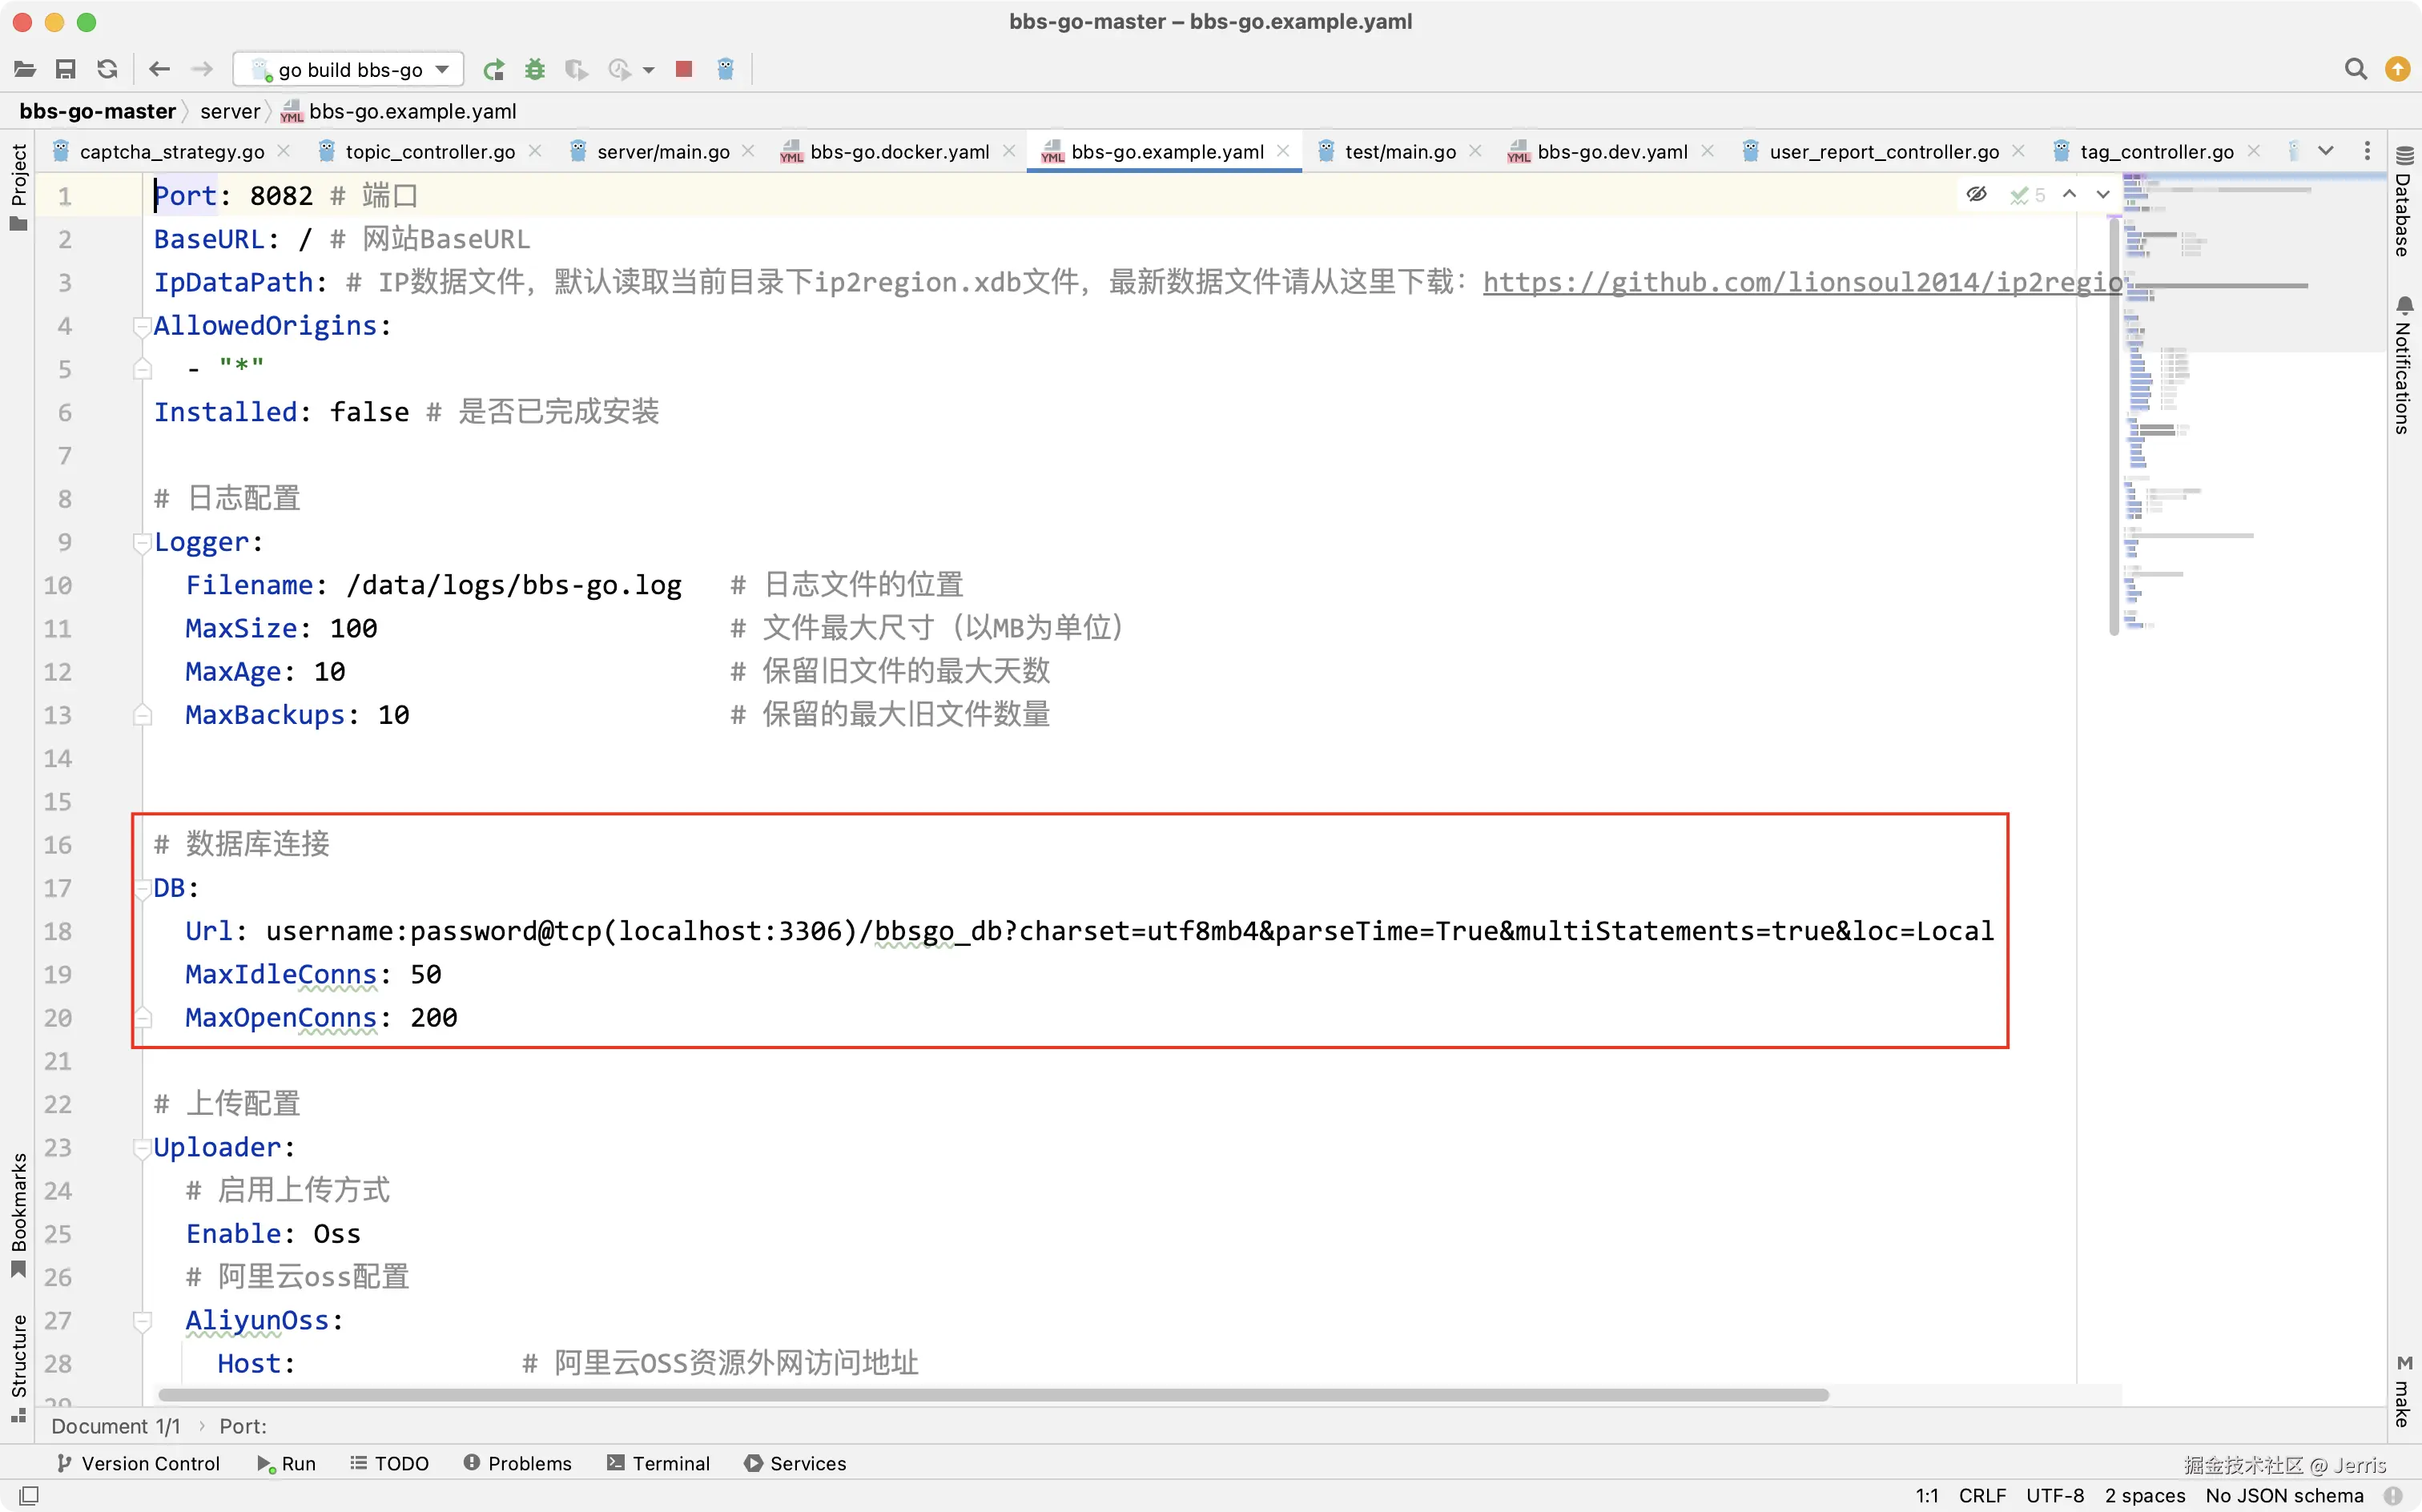The width and height of the screenshot is (2422, 1512).
Task: Navigate back with the left arrow
Action: (159, 69)
